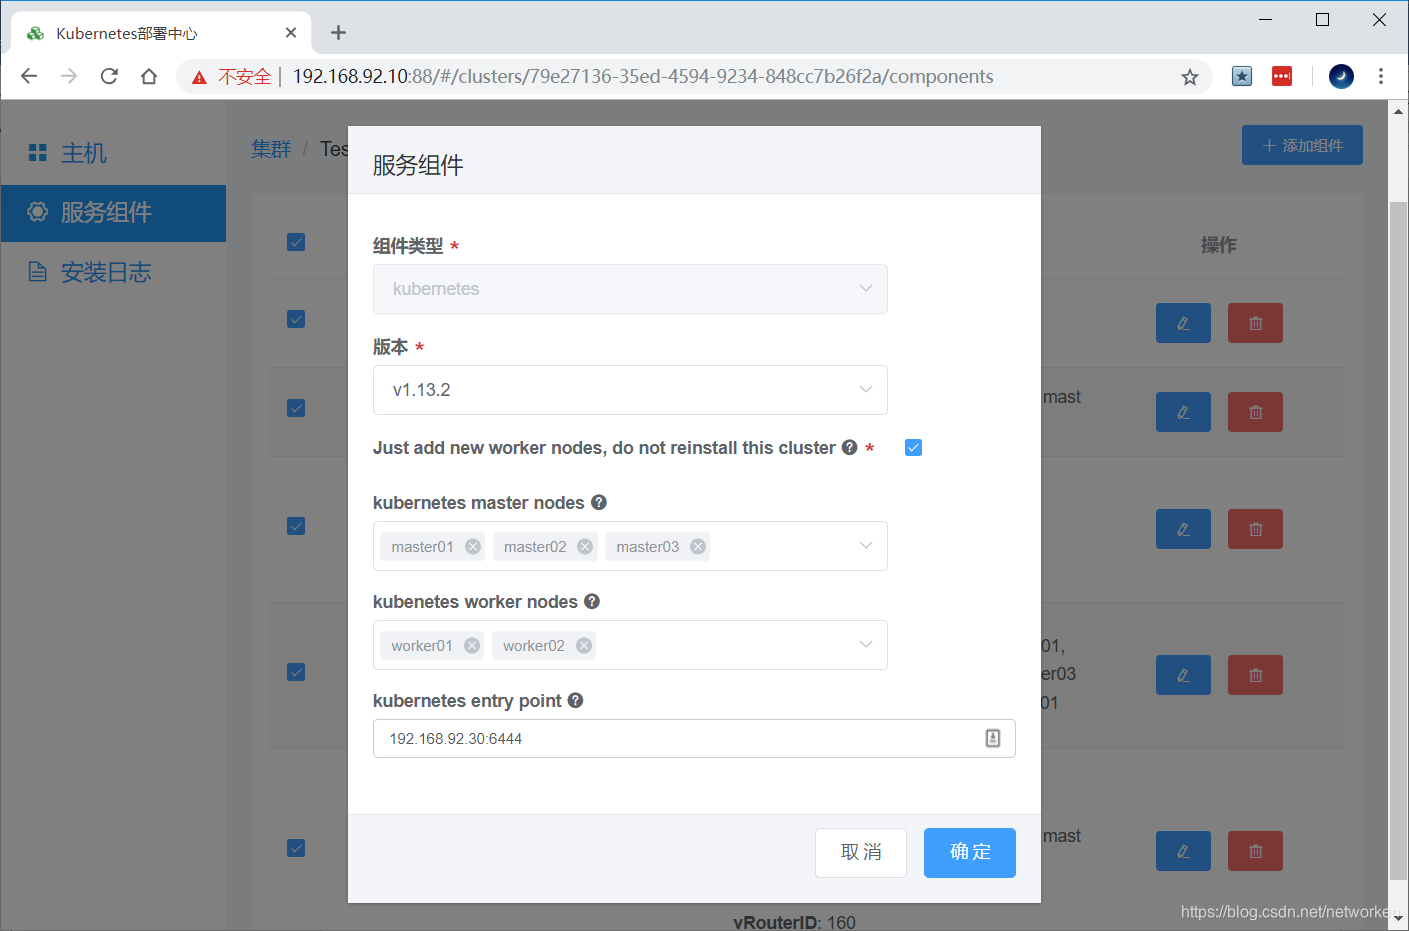Toggle the last component row checkbox
The height and width of the screenshot is (931, 1409).
[296, 848]
